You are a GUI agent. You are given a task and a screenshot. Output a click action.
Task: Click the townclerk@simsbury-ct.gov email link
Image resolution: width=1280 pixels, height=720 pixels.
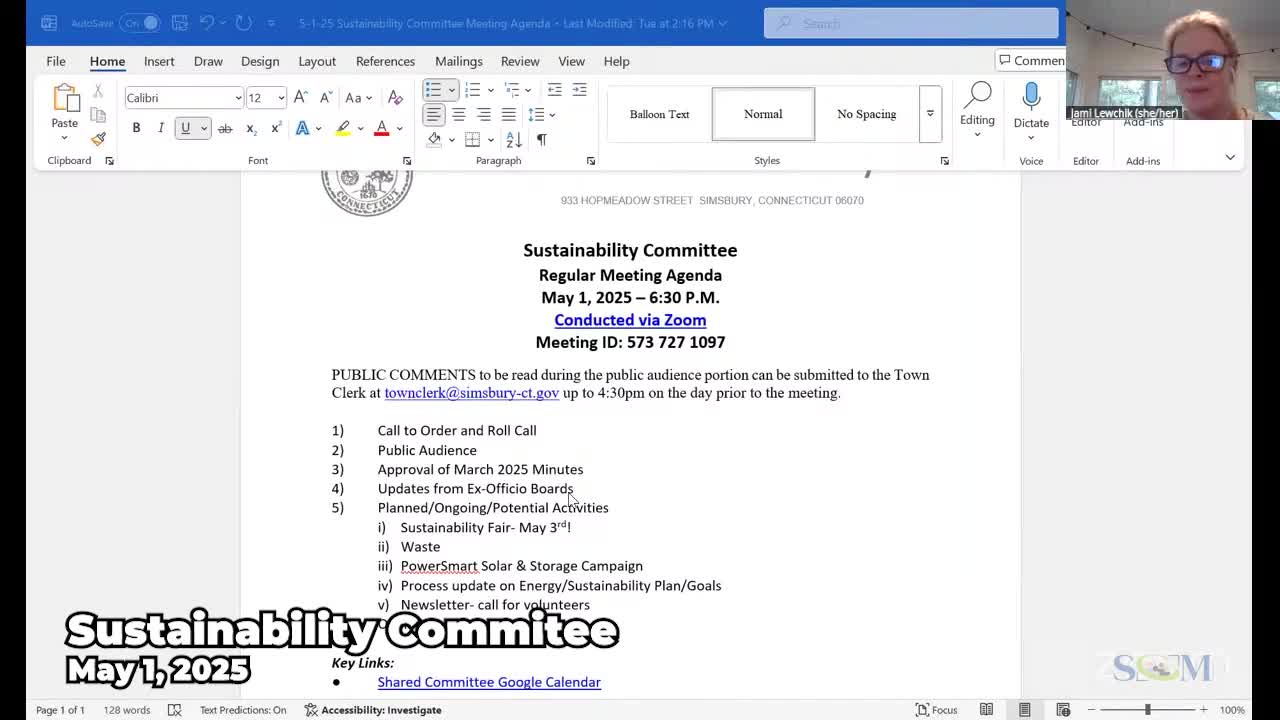471,393
